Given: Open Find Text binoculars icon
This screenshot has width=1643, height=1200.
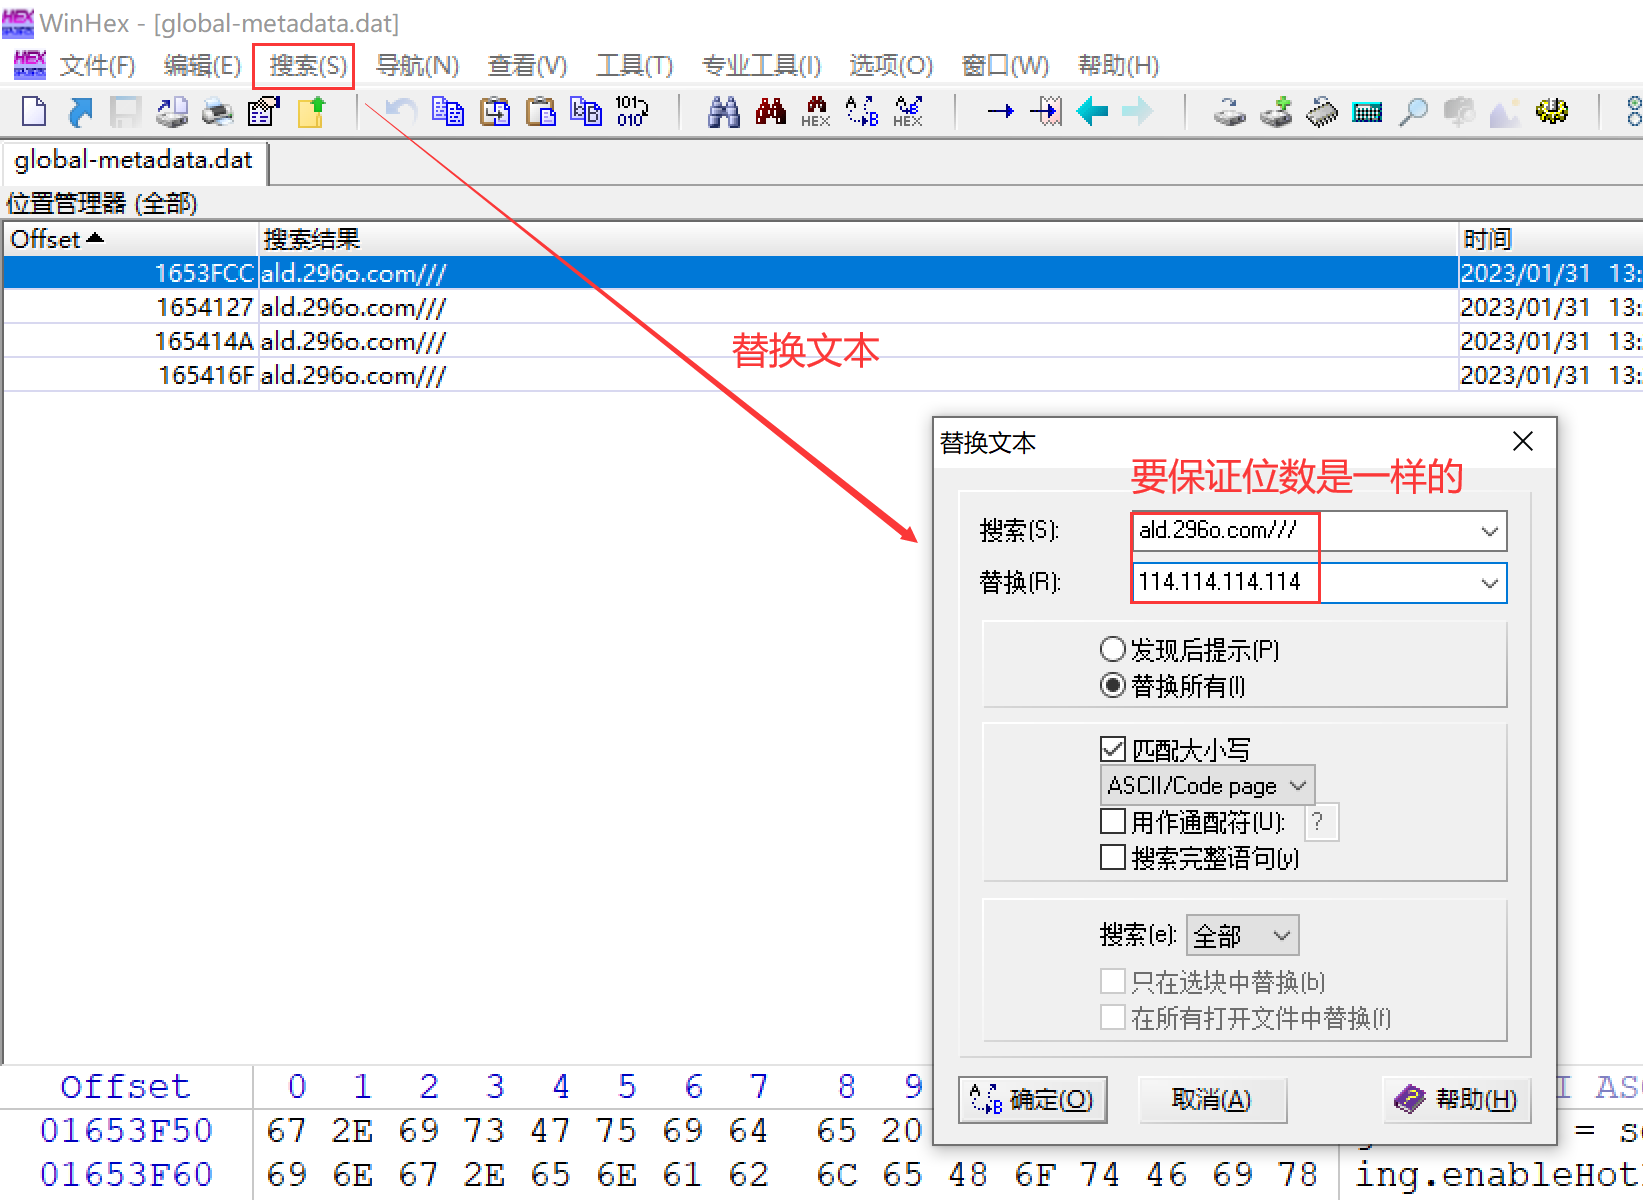Looking at the screenshot, I should pyautogui.click(x=723, y=111).
